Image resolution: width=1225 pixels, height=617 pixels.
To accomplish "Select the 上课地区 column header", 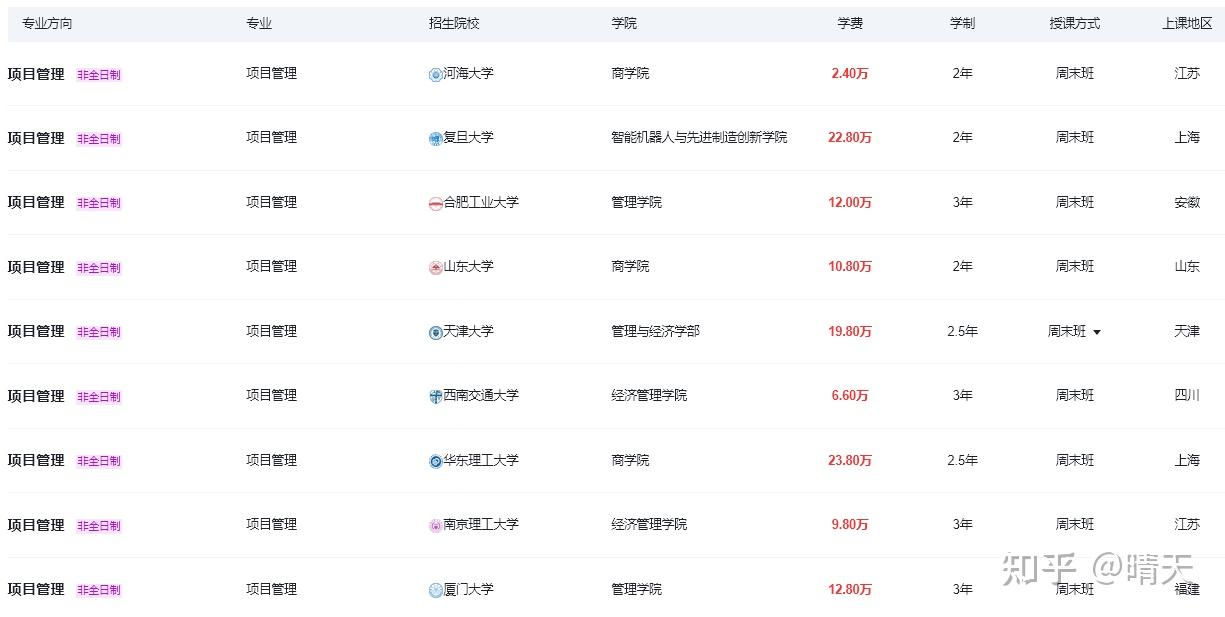I will pyautogui.click(x=1187, y=23).
